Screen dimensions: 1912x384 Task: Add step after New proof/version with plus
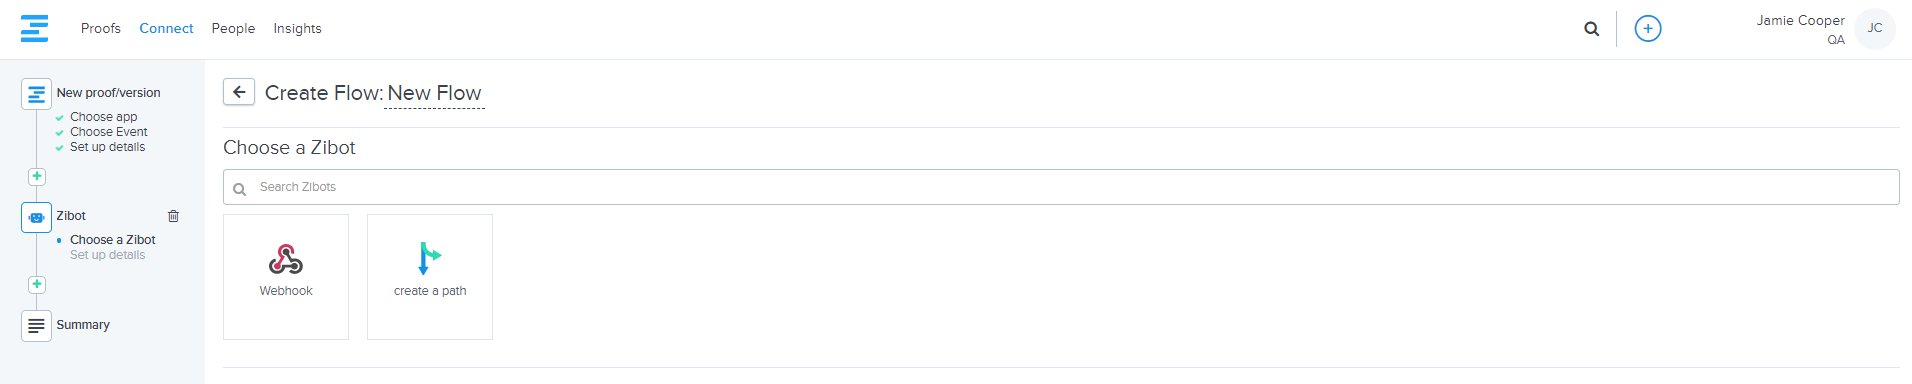[37, 176]
